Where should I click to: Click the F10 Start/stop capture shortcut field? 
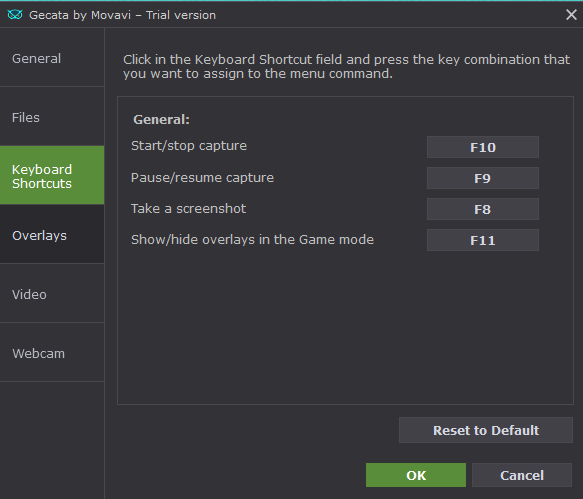pyautogui.click(x=483, y=147)
